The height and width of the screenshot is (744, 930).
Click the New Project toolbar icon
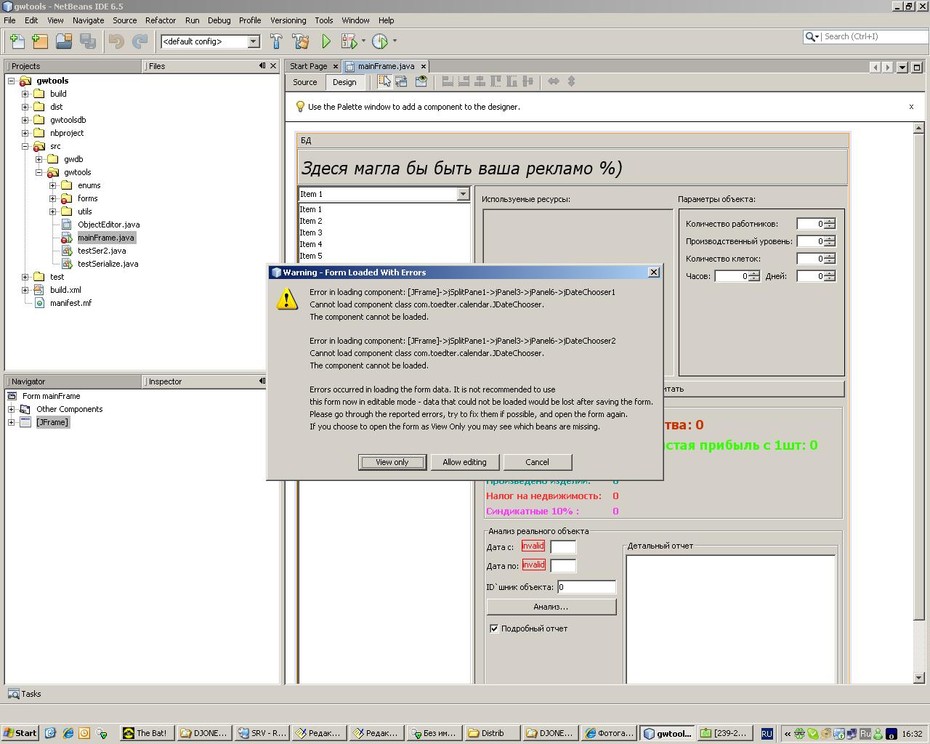(40, 41)
